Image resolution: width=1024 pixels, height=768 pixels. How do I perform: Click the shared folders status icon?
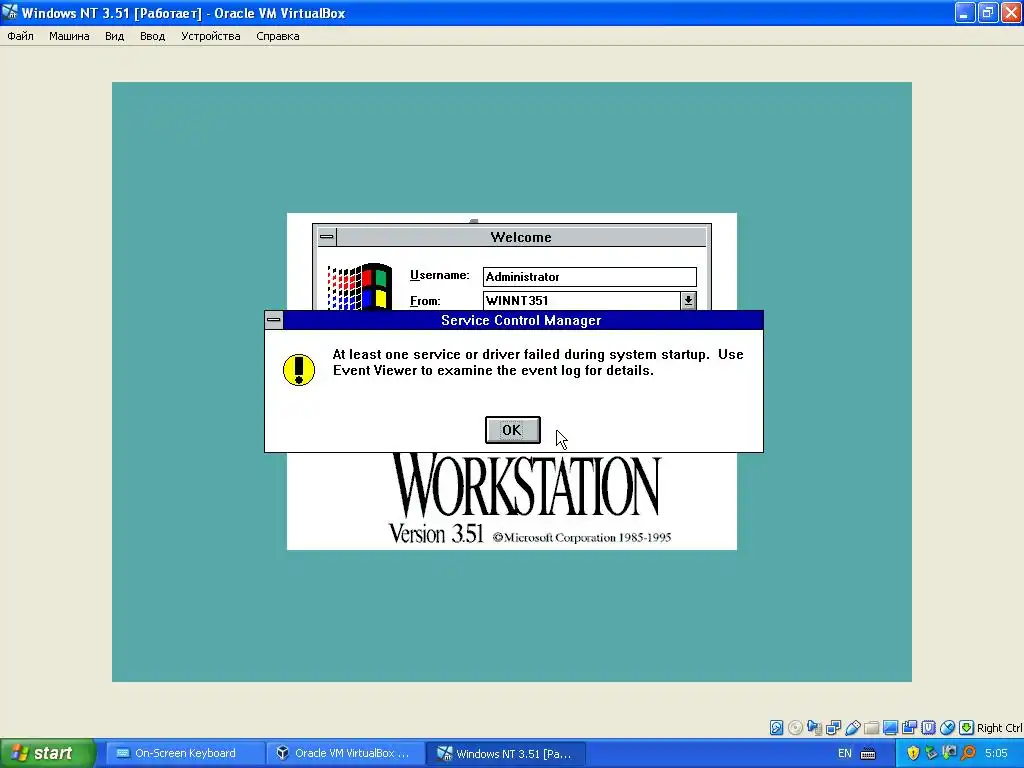871,728
